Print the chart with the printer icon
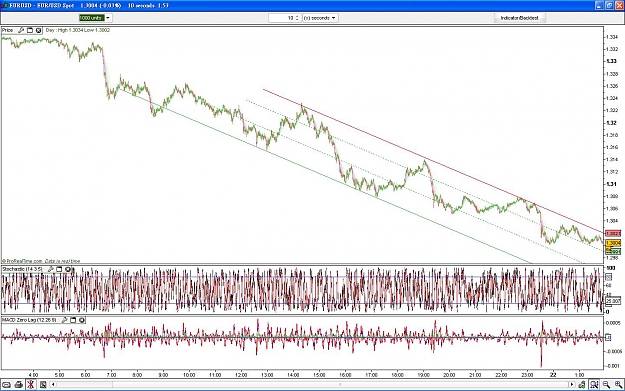Viewport: 625px width, 391px height. coord(18,385)
